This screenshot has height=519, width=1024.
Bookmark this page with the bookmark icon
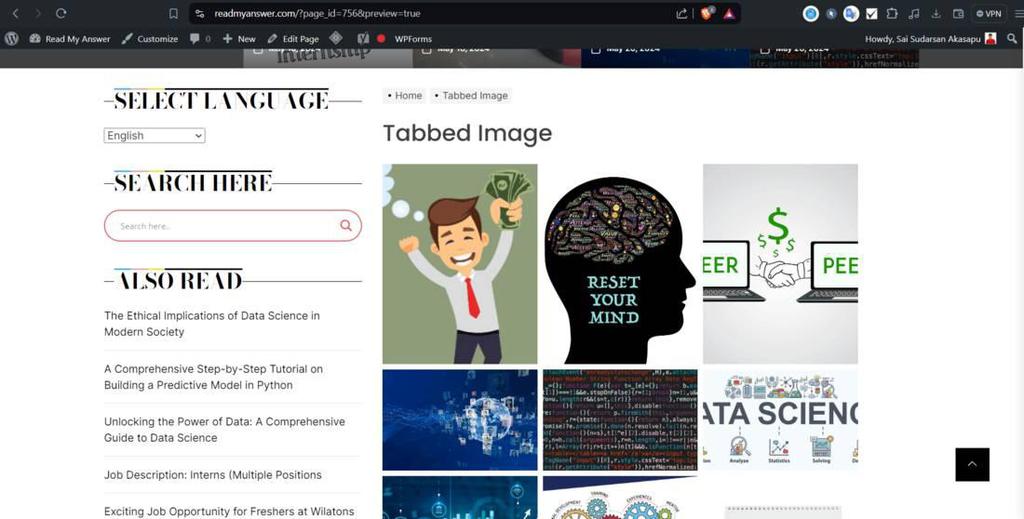[173, 13]
